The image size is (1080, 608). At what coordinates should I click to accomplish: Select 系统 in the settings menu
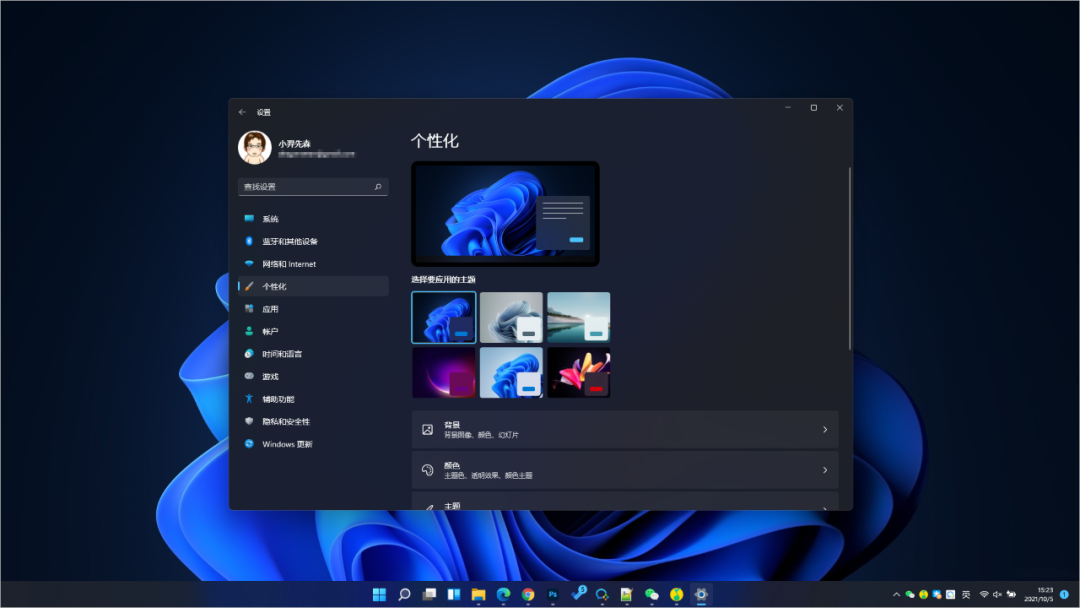270,219
